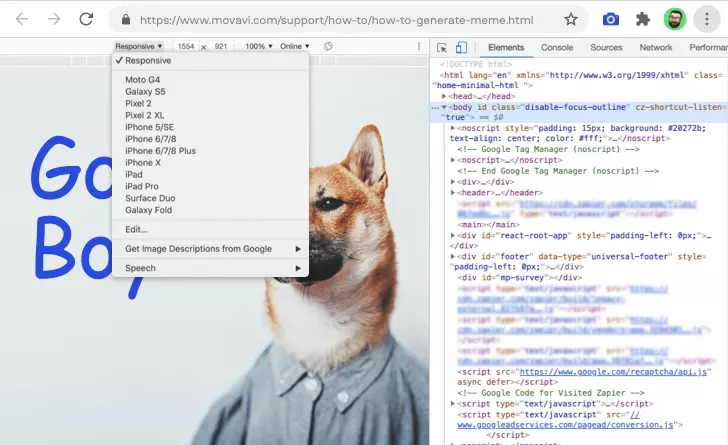Screen dimensions: 728x445
Task: Choose iPhone 6/7/8 device
Action: [210, 139]
